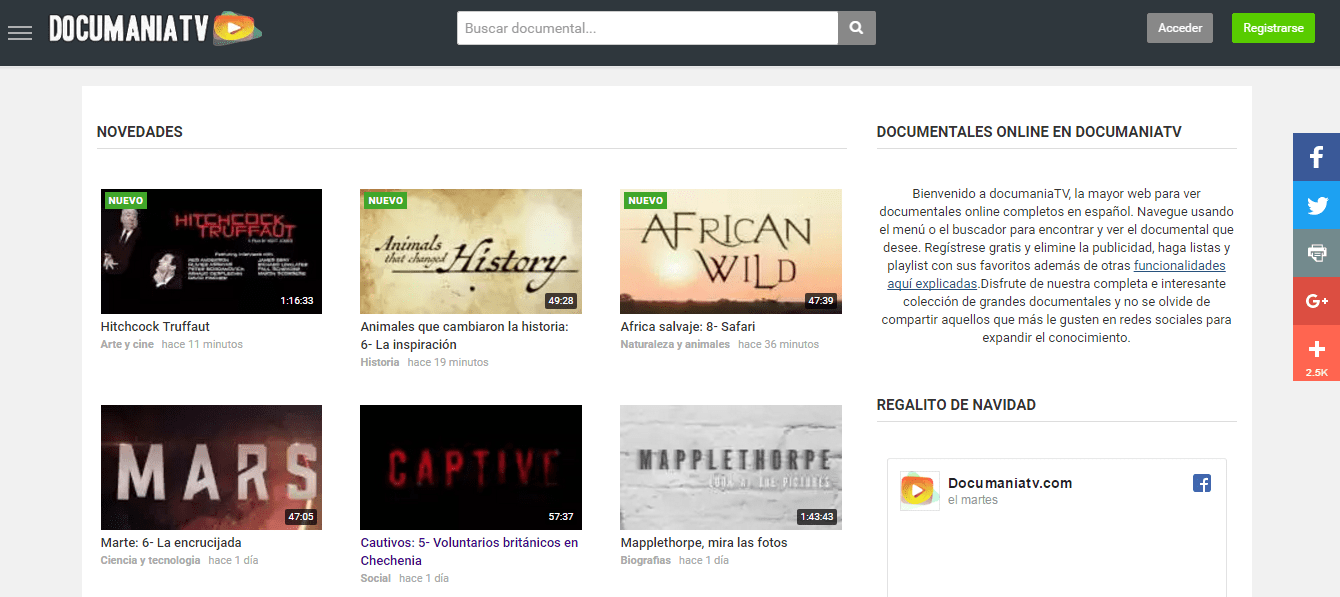Open Animales que cambiaron la historia title
1340x597 pixels.
(464, 336)
